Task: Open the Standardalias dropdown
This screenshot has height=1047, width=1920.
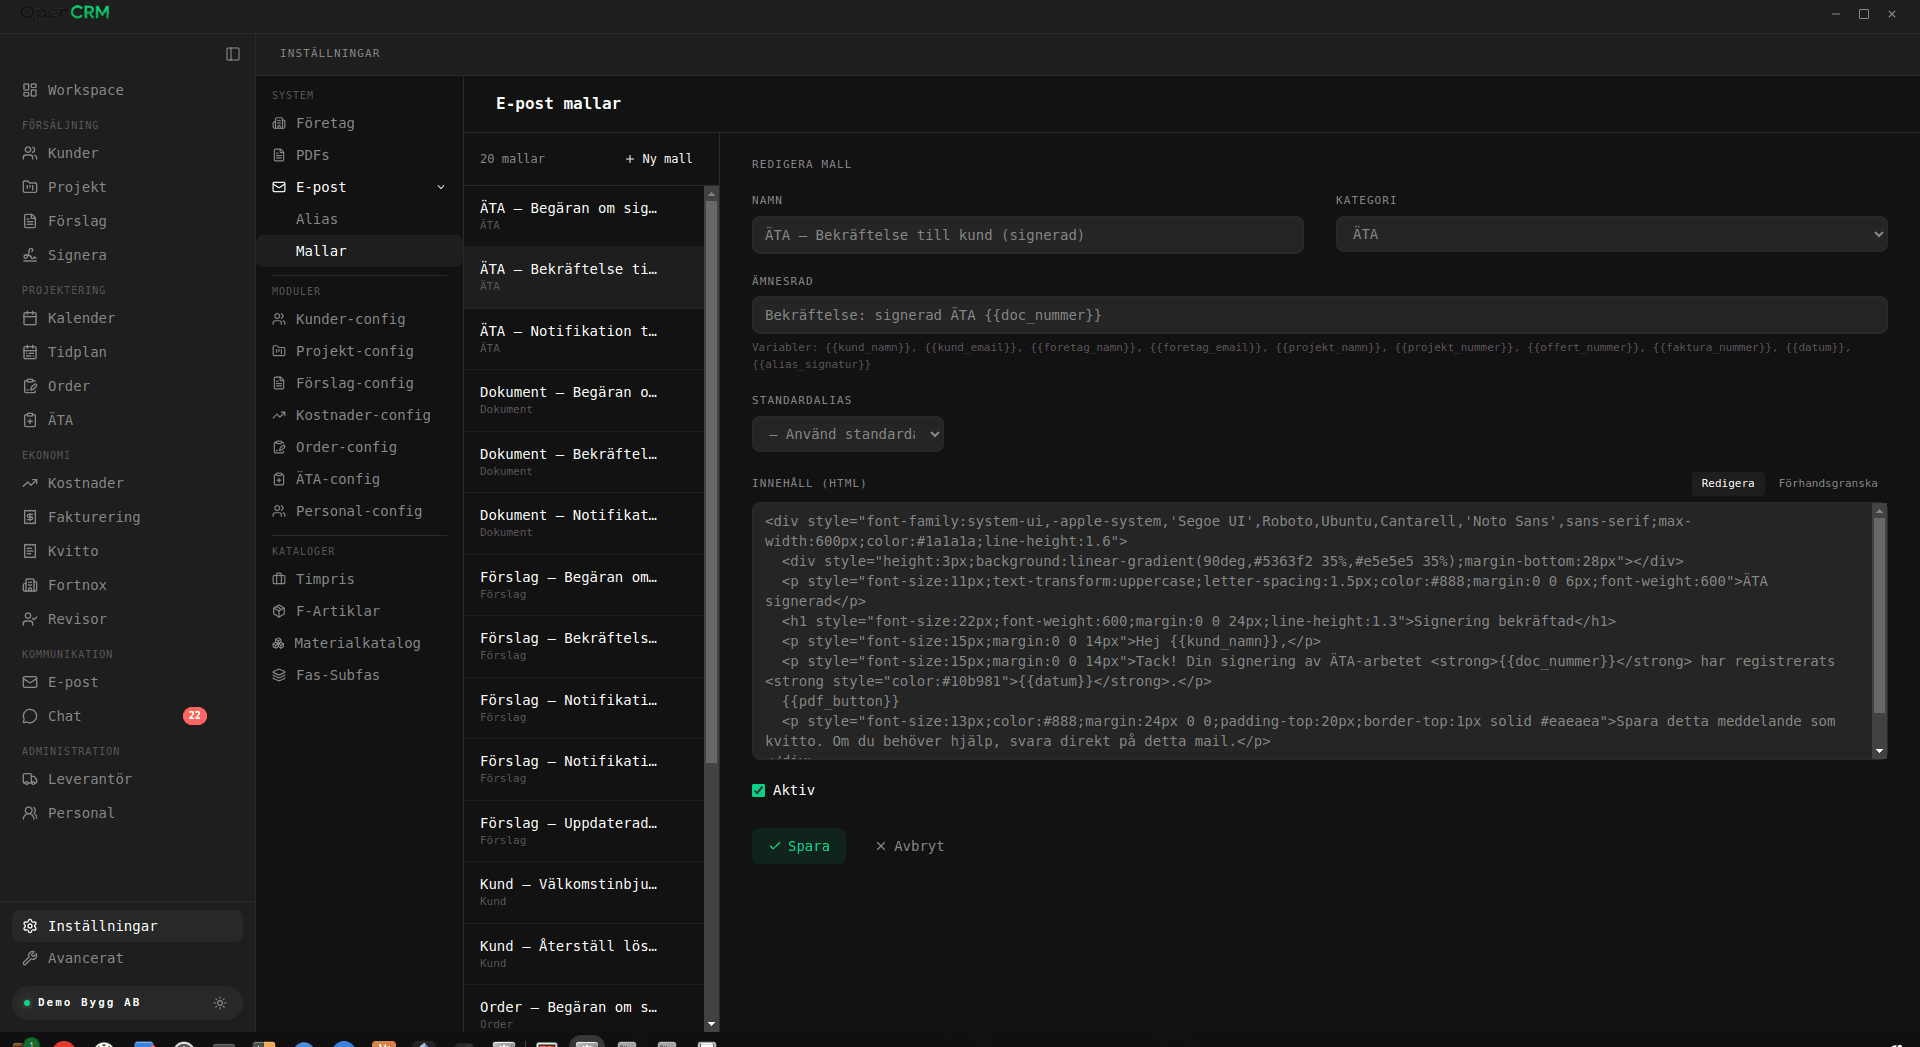Action: tap(848, 434)
